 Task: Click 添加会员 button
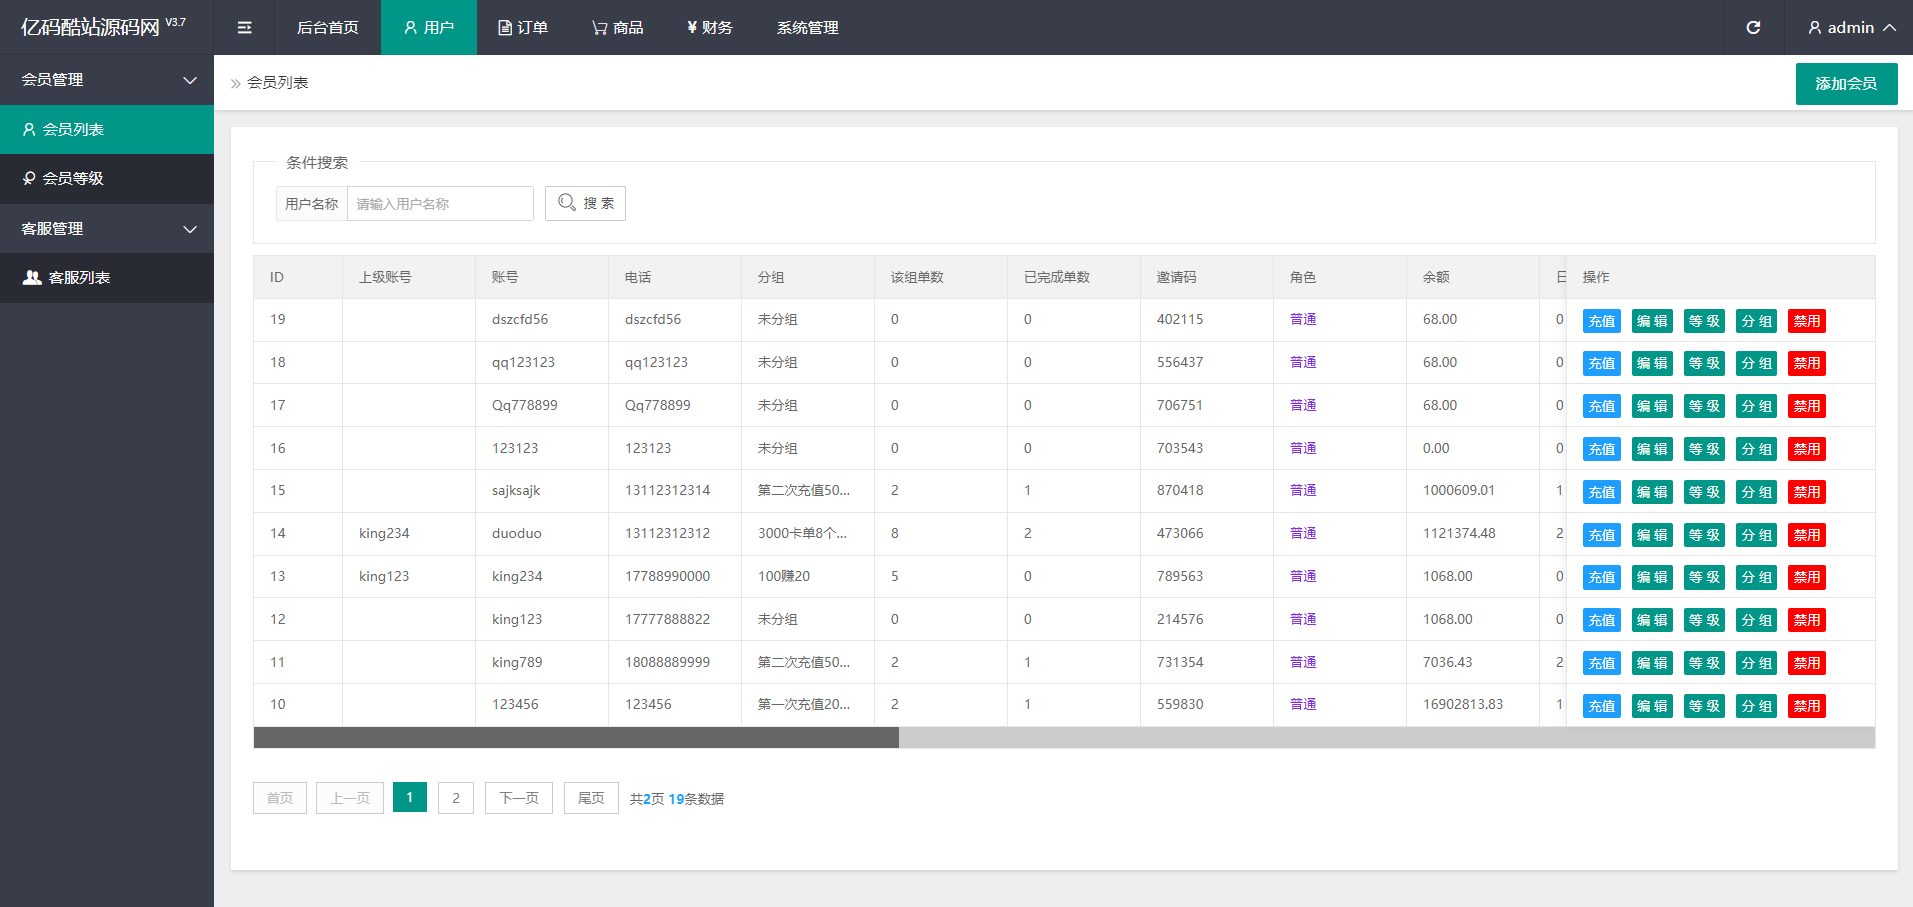(x=1846, y=83)
